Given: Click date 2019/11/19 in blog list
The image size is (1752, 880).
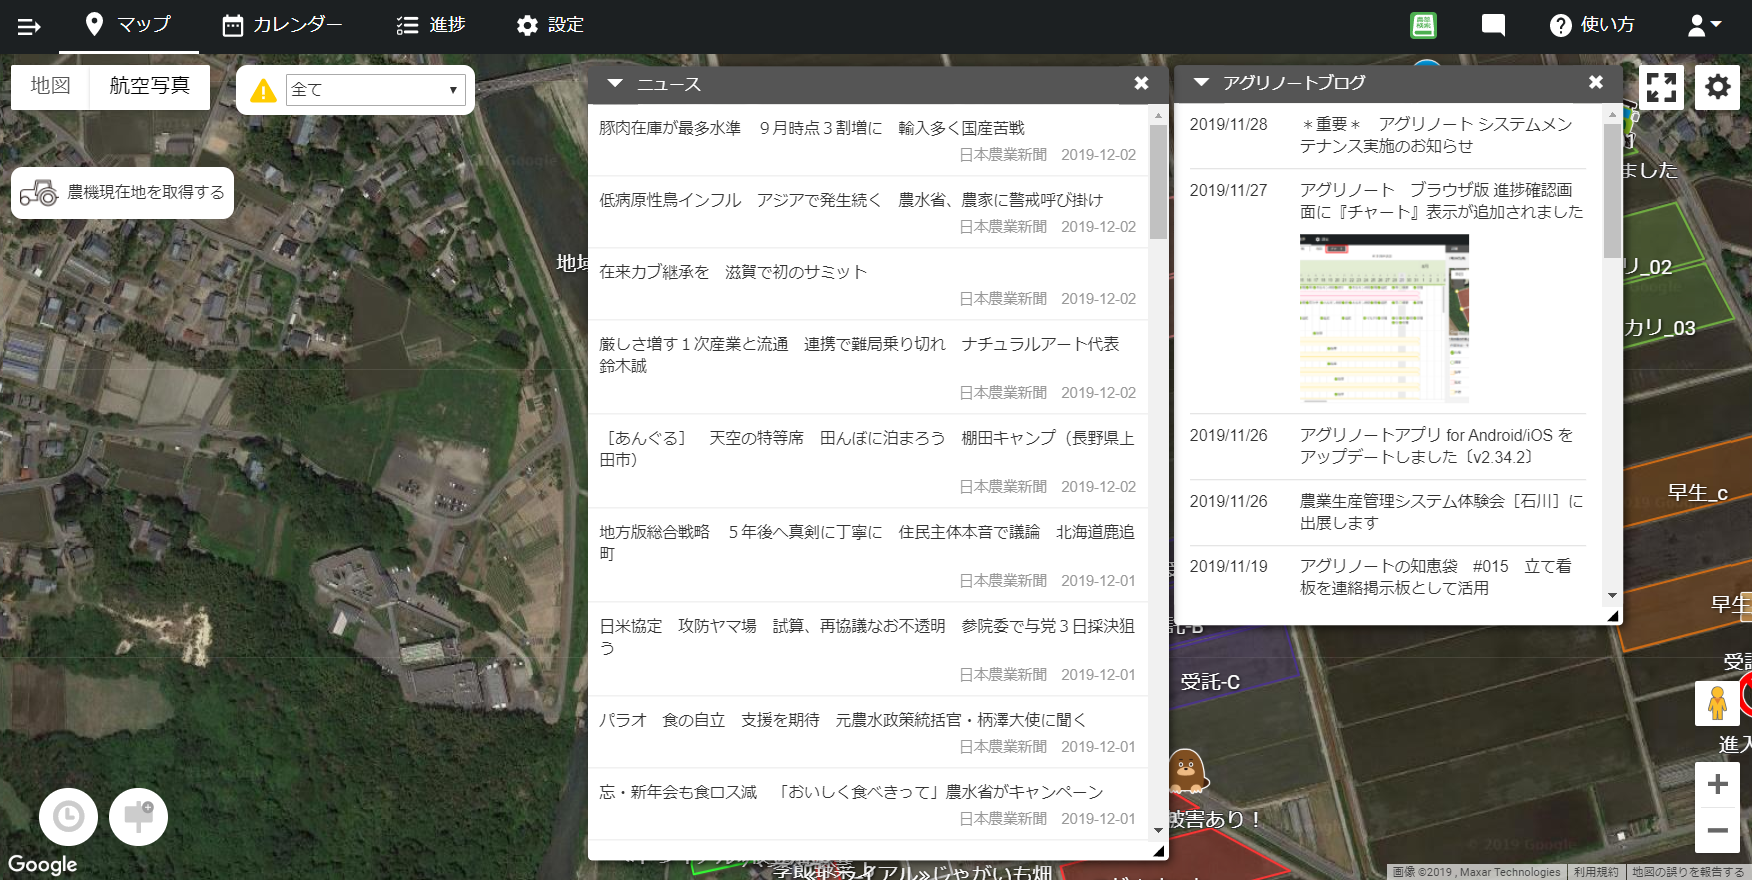Looking at the screenshot, I should pos(1228,566).
